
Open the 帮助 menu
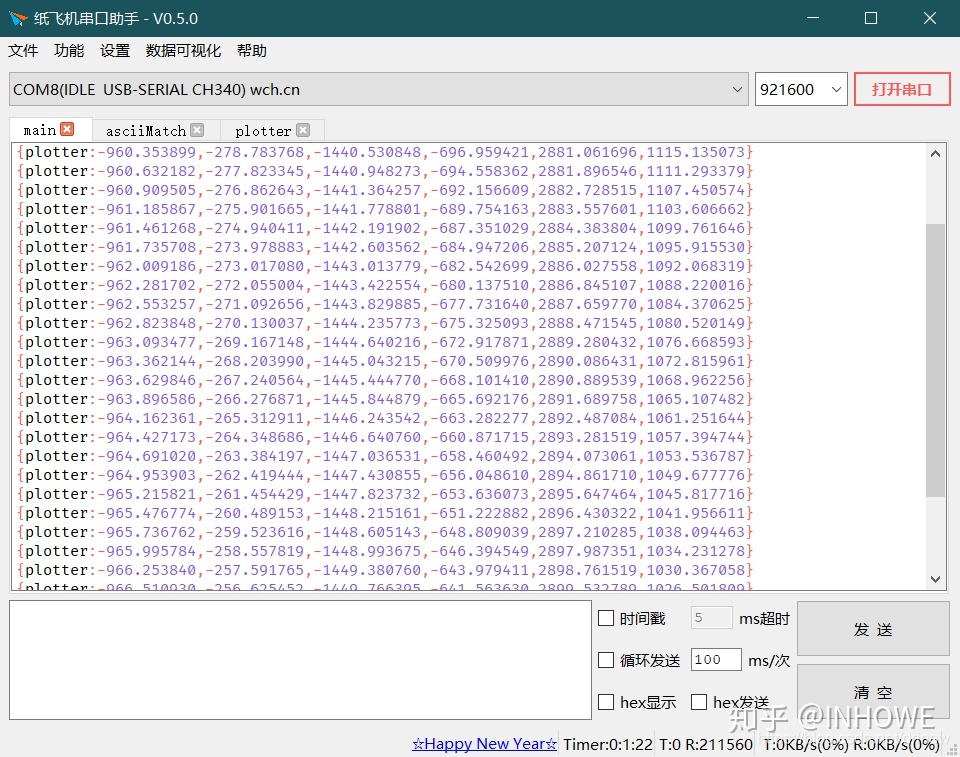click(252, 50)
